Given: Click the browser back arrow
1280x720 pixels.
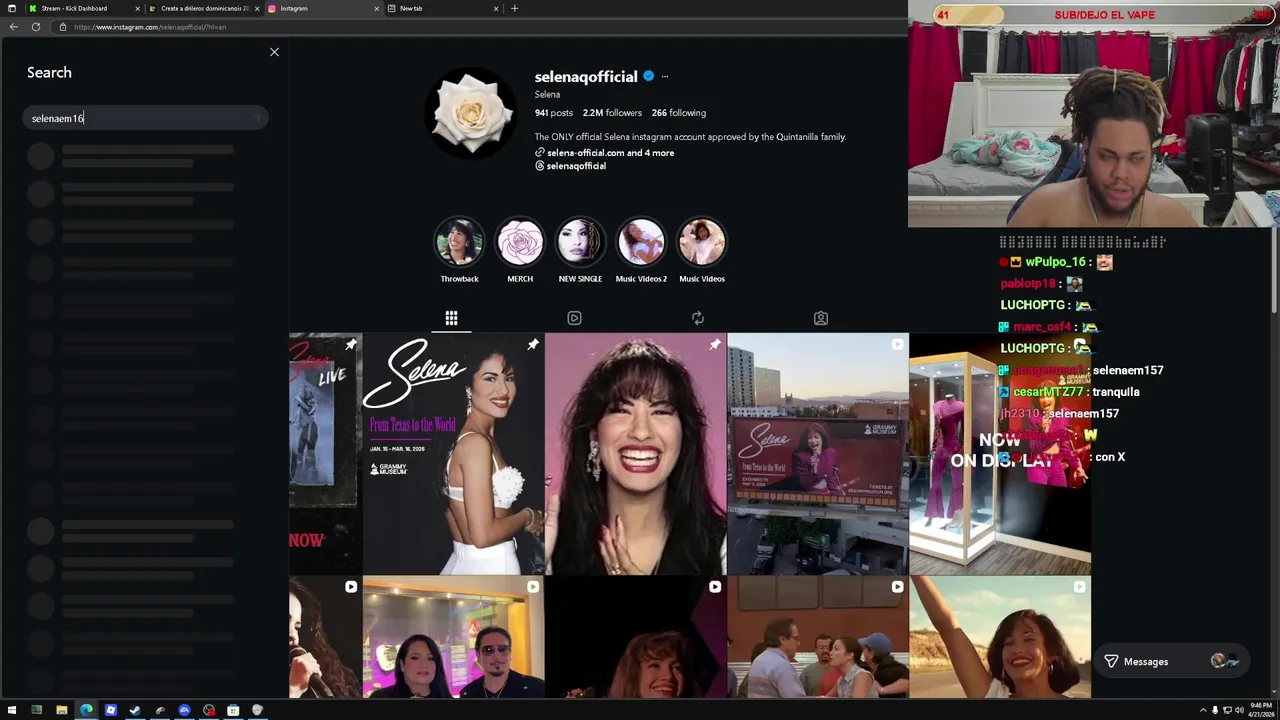Looking at the screenshot, I should pyautogui.click(x=13, y=27).
